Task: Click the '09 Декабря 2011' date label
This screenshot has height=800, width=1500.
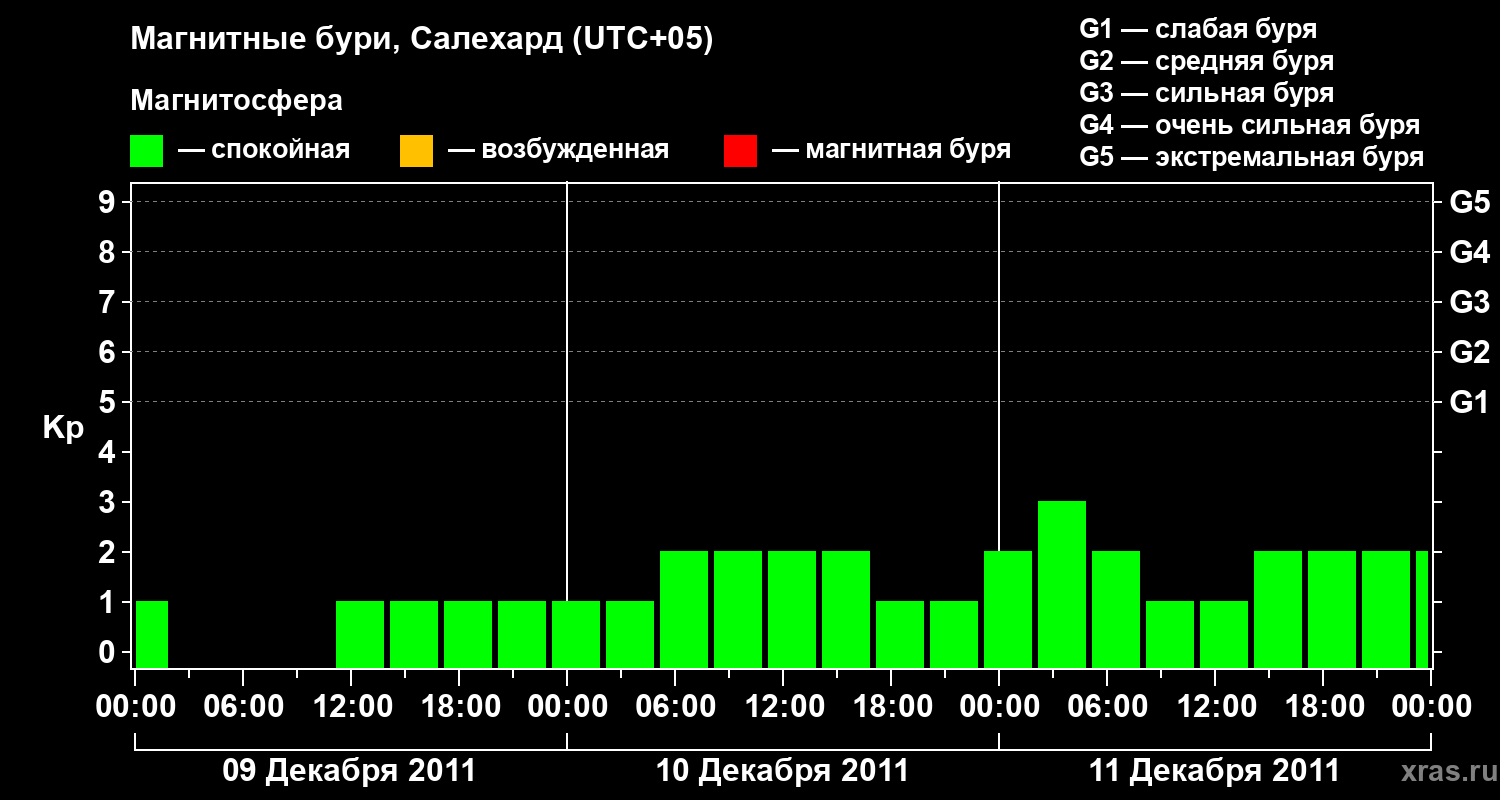Action: 349,771
